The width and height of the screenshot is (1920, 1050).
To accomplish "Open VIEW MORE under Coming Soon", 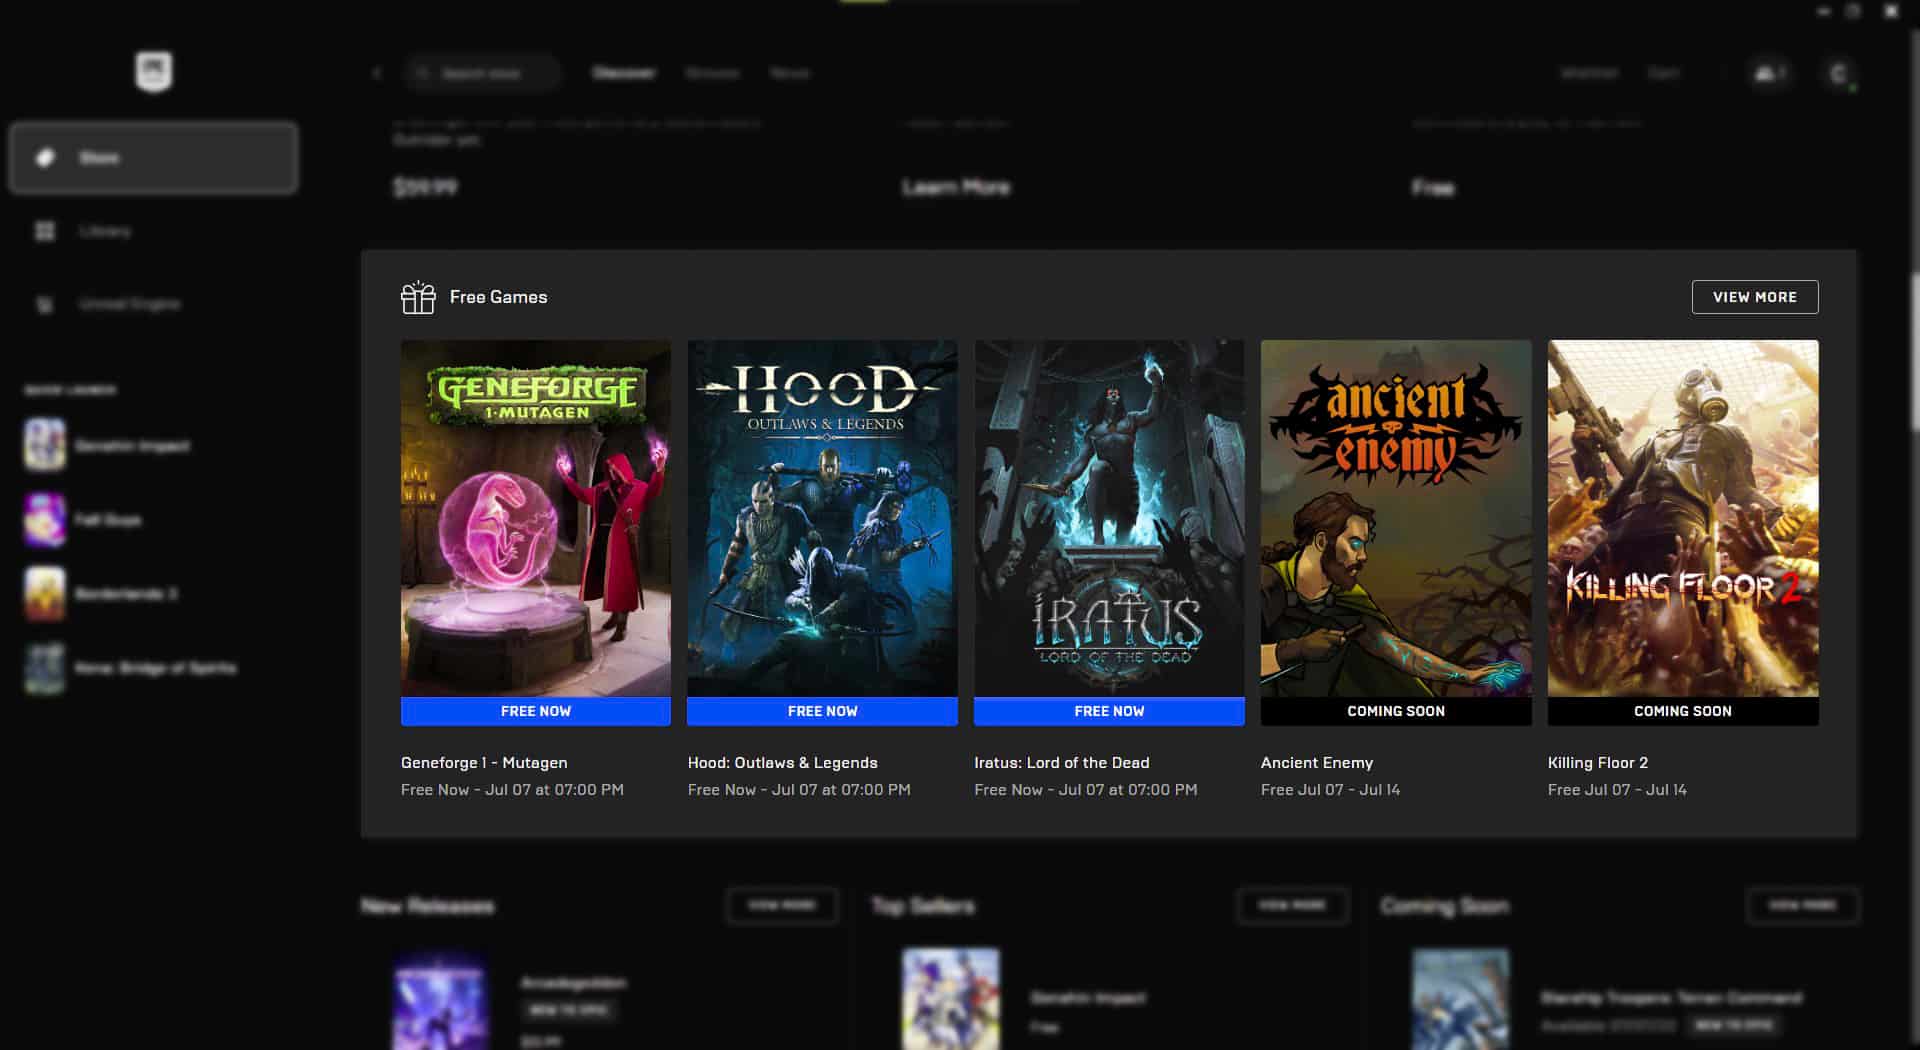I will click(x=1802, y=906).
